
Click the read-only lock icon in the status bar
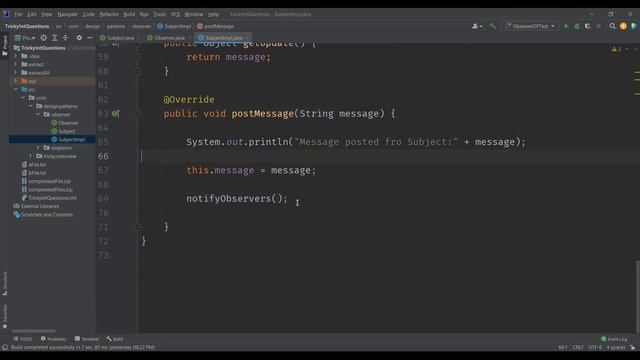point(632,347)
